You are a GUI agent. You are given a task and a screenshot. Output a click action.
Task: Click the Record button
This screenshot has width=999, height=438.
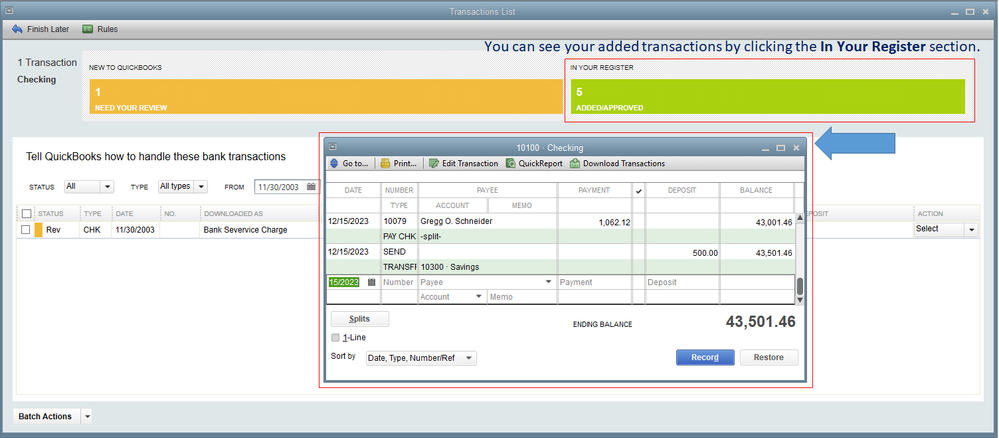click(705, 357)
